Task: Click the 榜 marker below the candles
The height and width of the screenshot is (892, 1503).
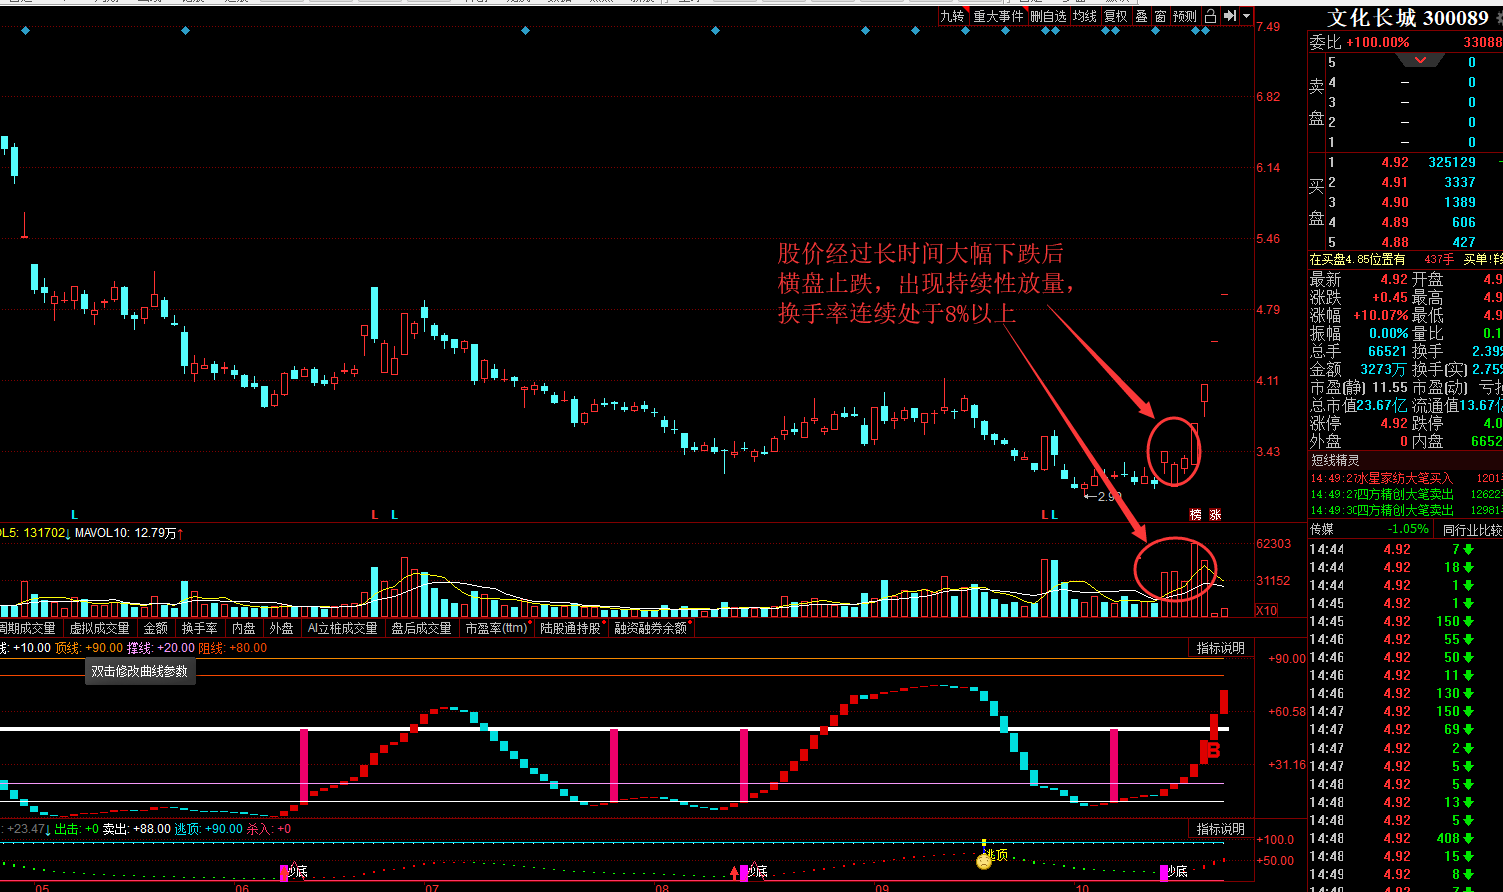Action: pyautogui.click(x=1195, y=515)
